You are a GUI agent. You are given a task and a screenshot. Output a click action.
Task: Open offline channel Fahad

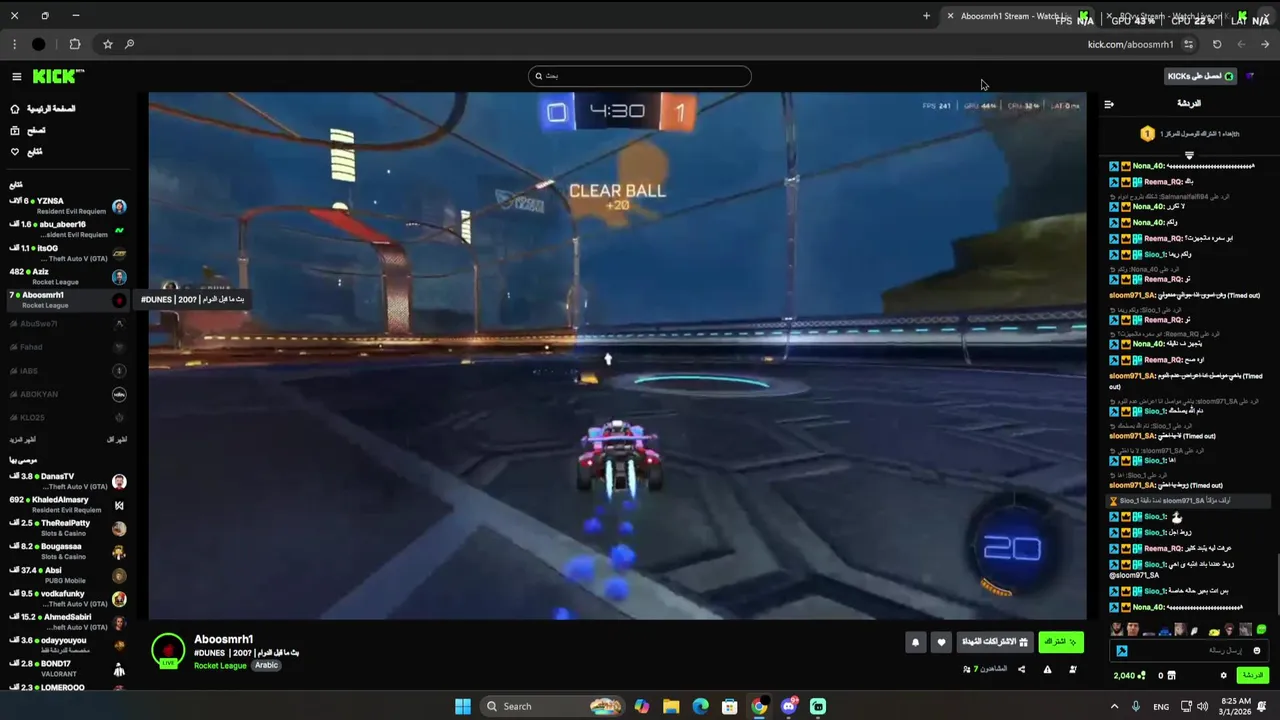[68, 347]
